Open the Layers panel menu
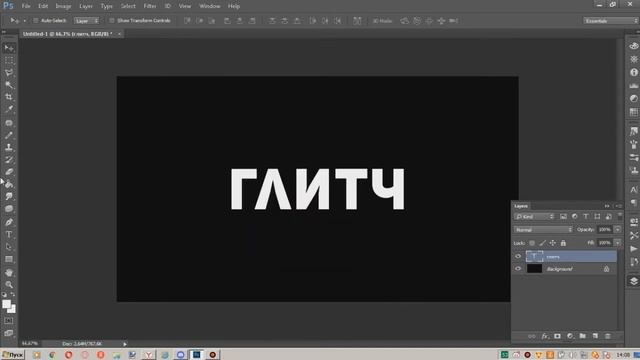 pyautogui.click(x=618, y=206)
